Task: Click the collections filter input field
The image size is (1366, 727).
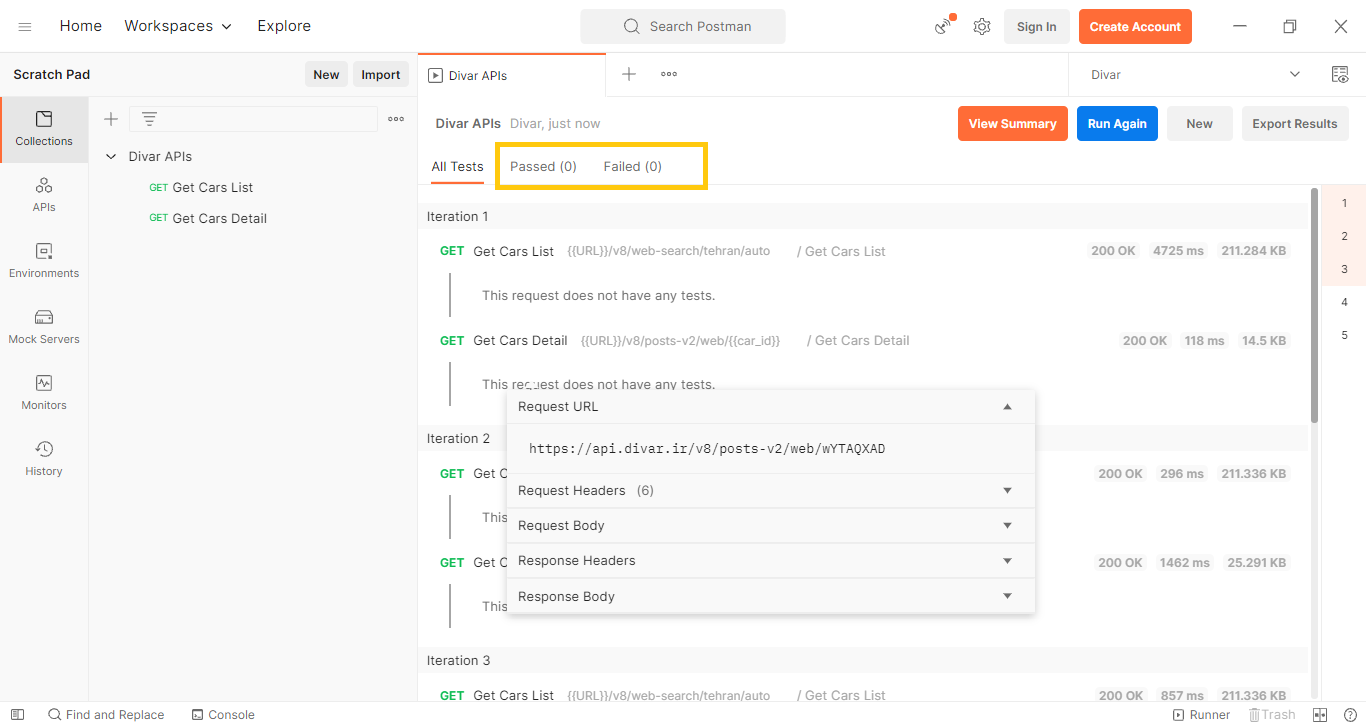Action: tap(254, 119)
